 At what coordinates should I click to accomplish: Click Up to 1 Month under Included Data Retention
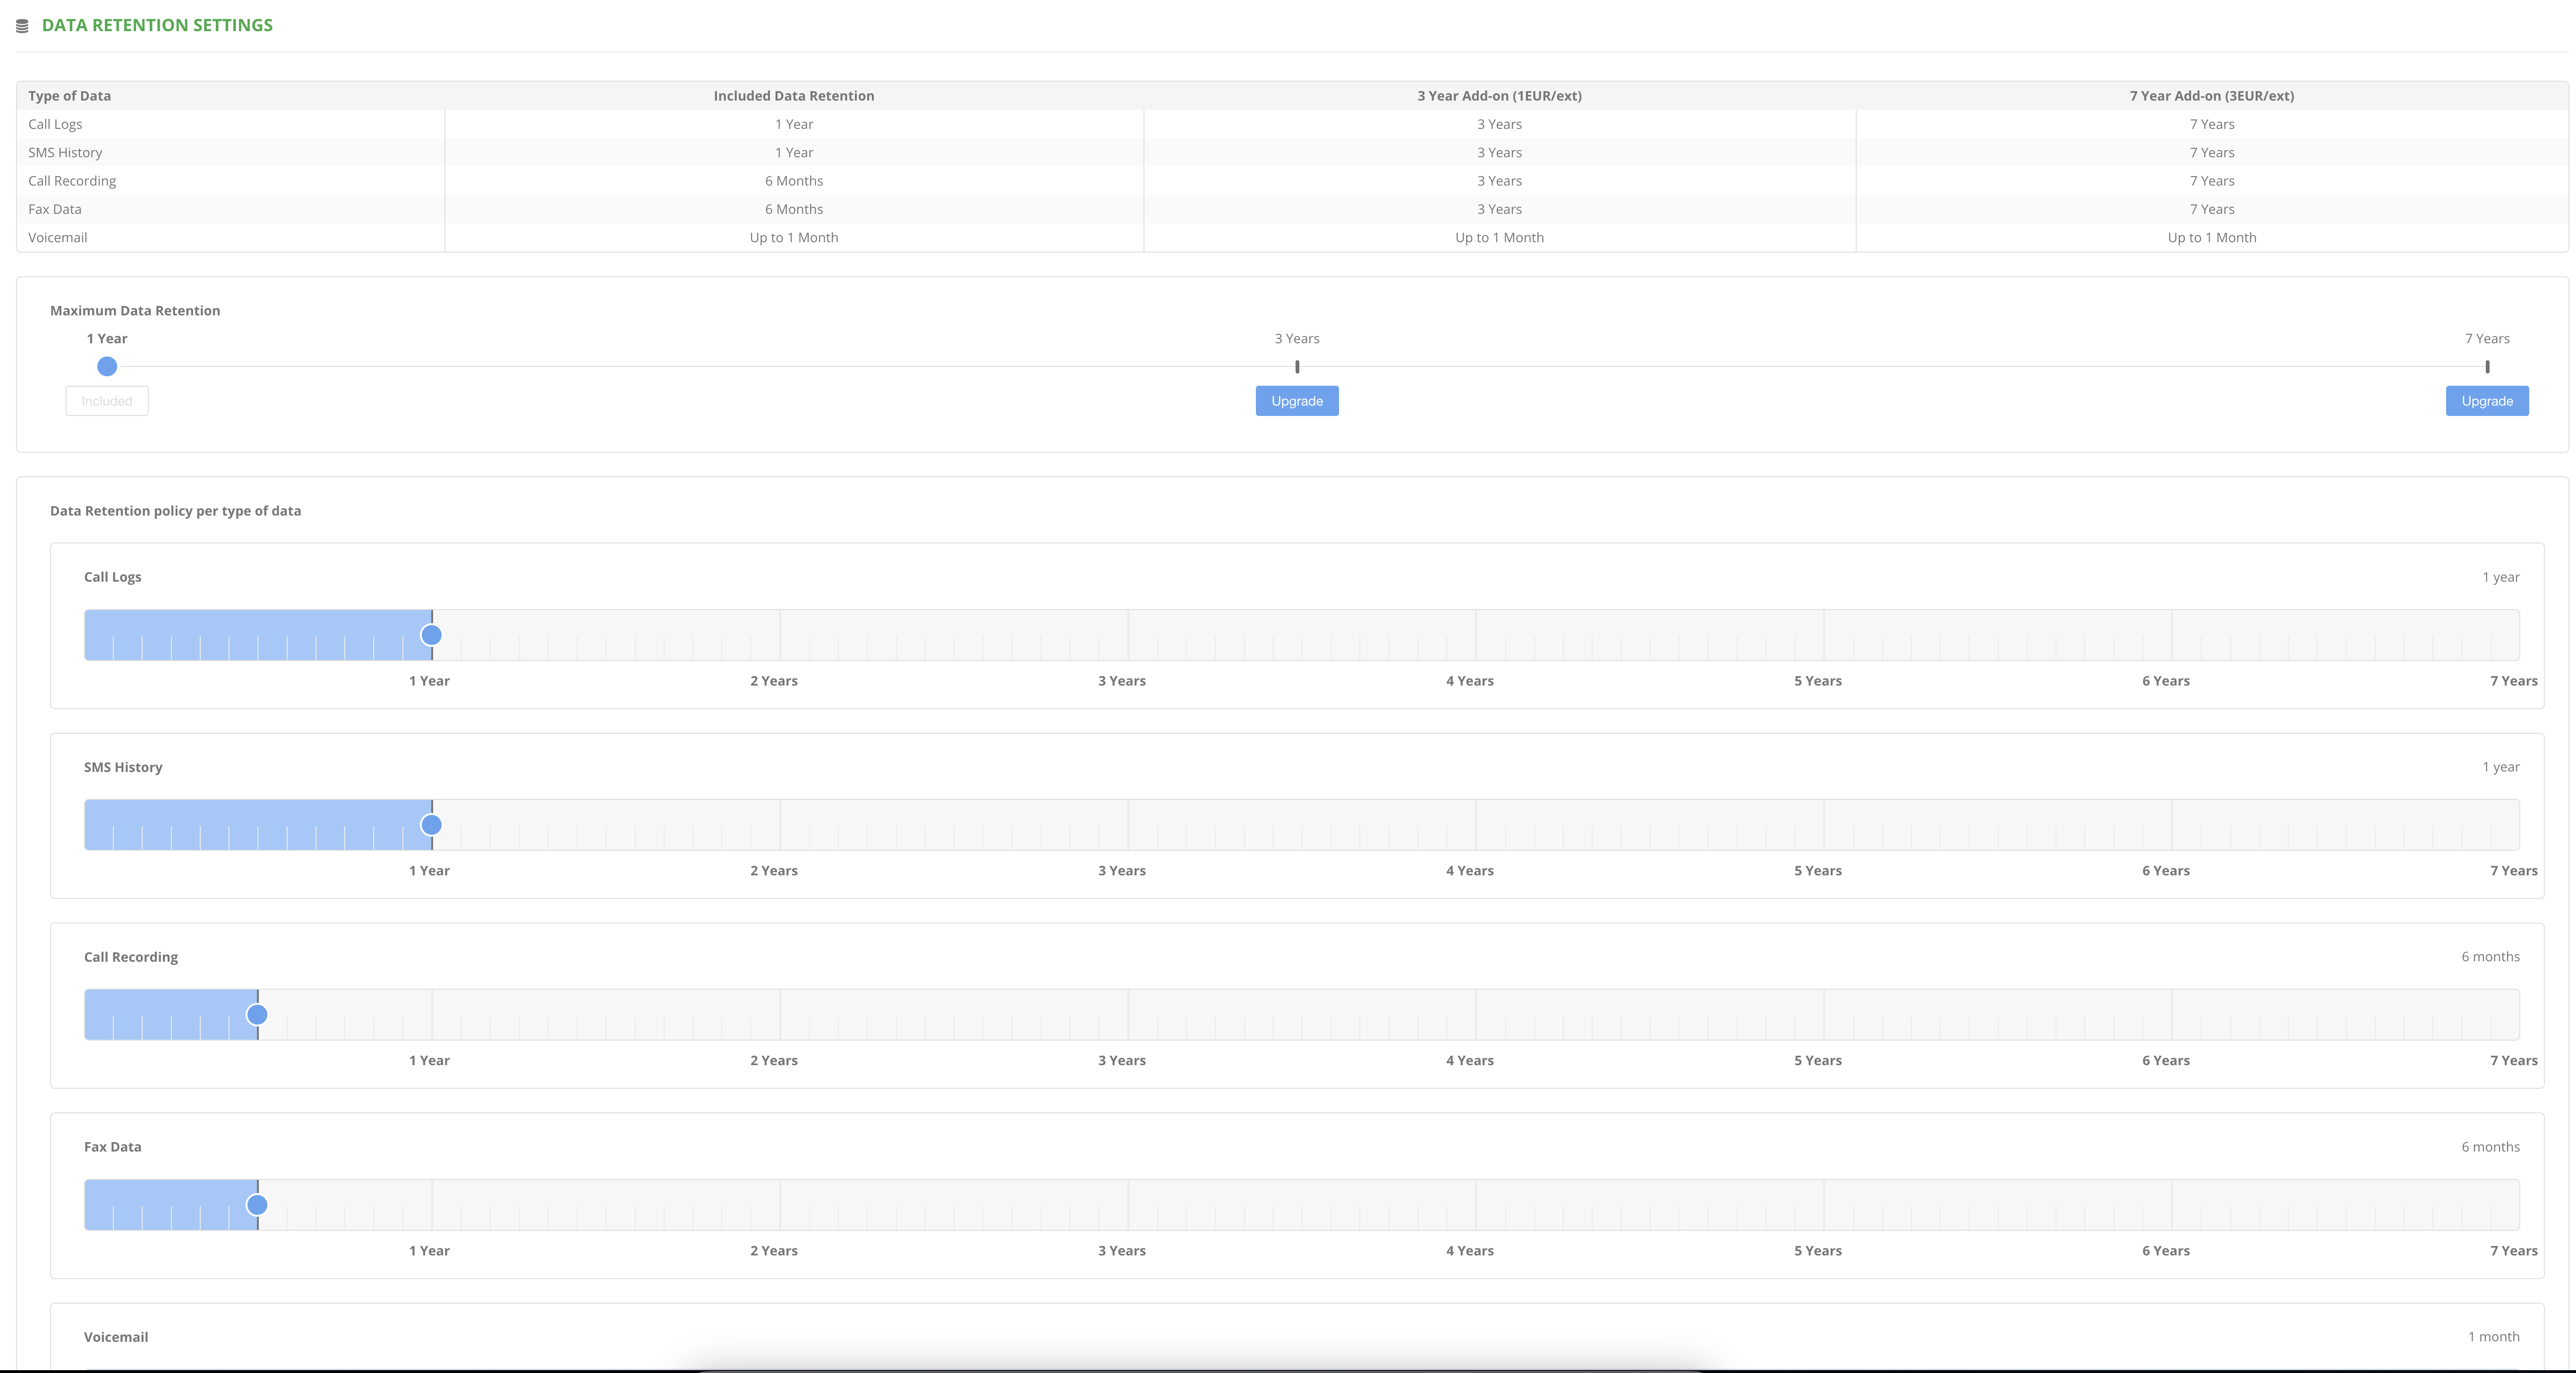[x=794, y=238]
